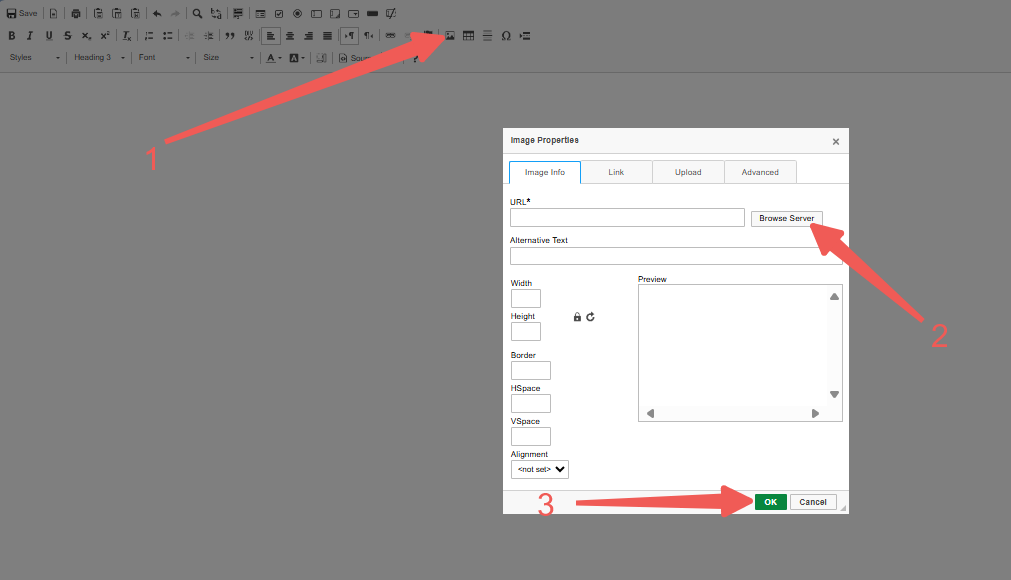Viewport: 1011px width, 580px height.
Task: Switch to the Upload tab
Action: point(688,172)
